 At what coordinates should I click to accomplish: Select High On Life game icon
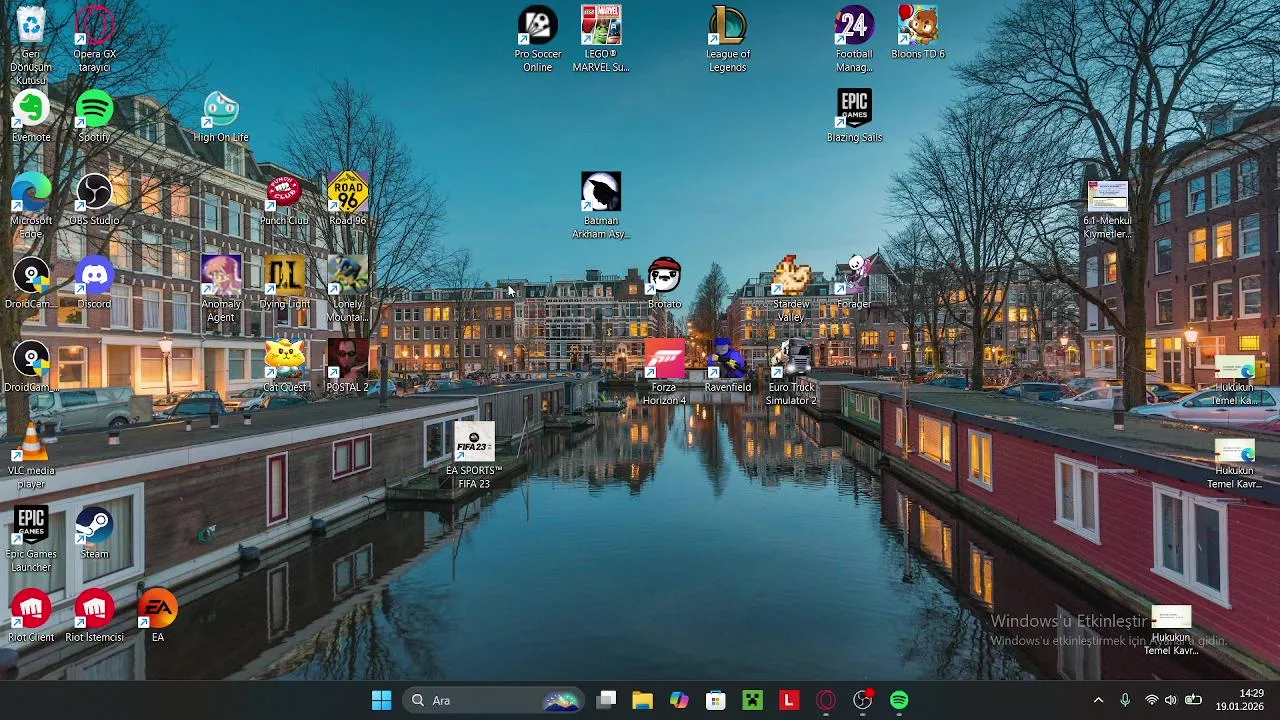pos(221,116)
